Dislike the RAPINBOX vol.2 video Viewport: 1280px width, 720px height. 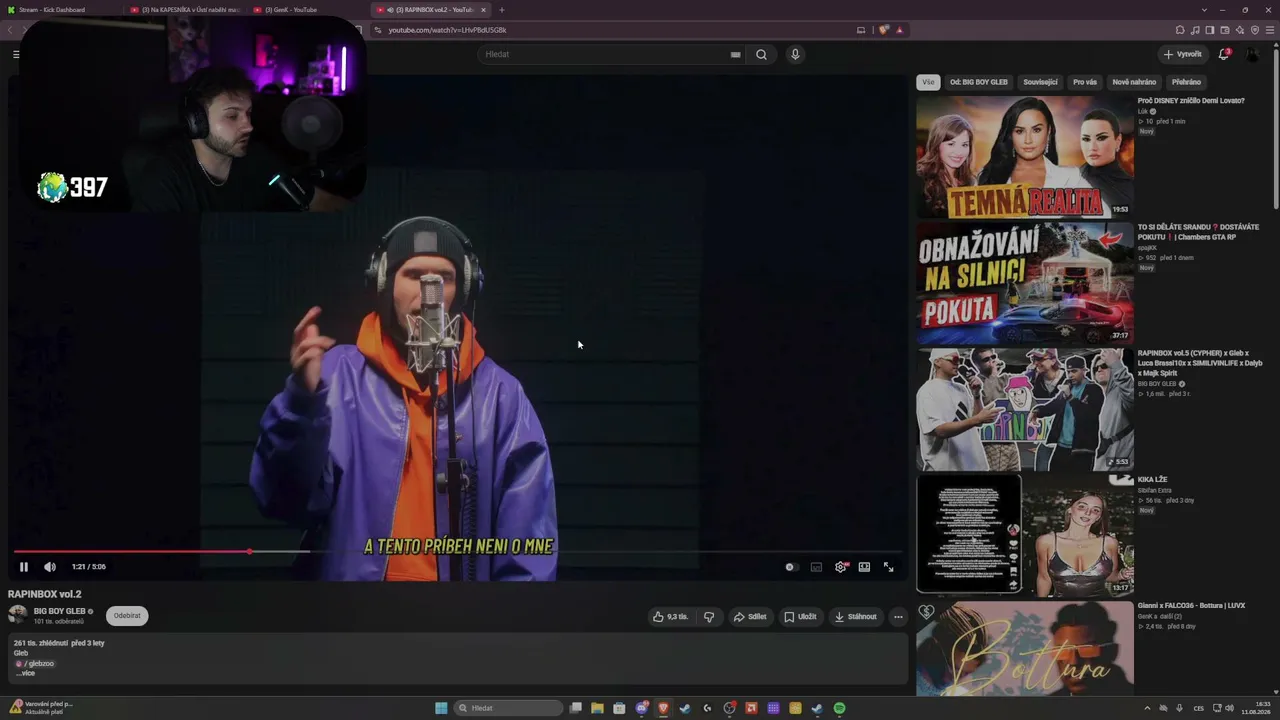709,617
